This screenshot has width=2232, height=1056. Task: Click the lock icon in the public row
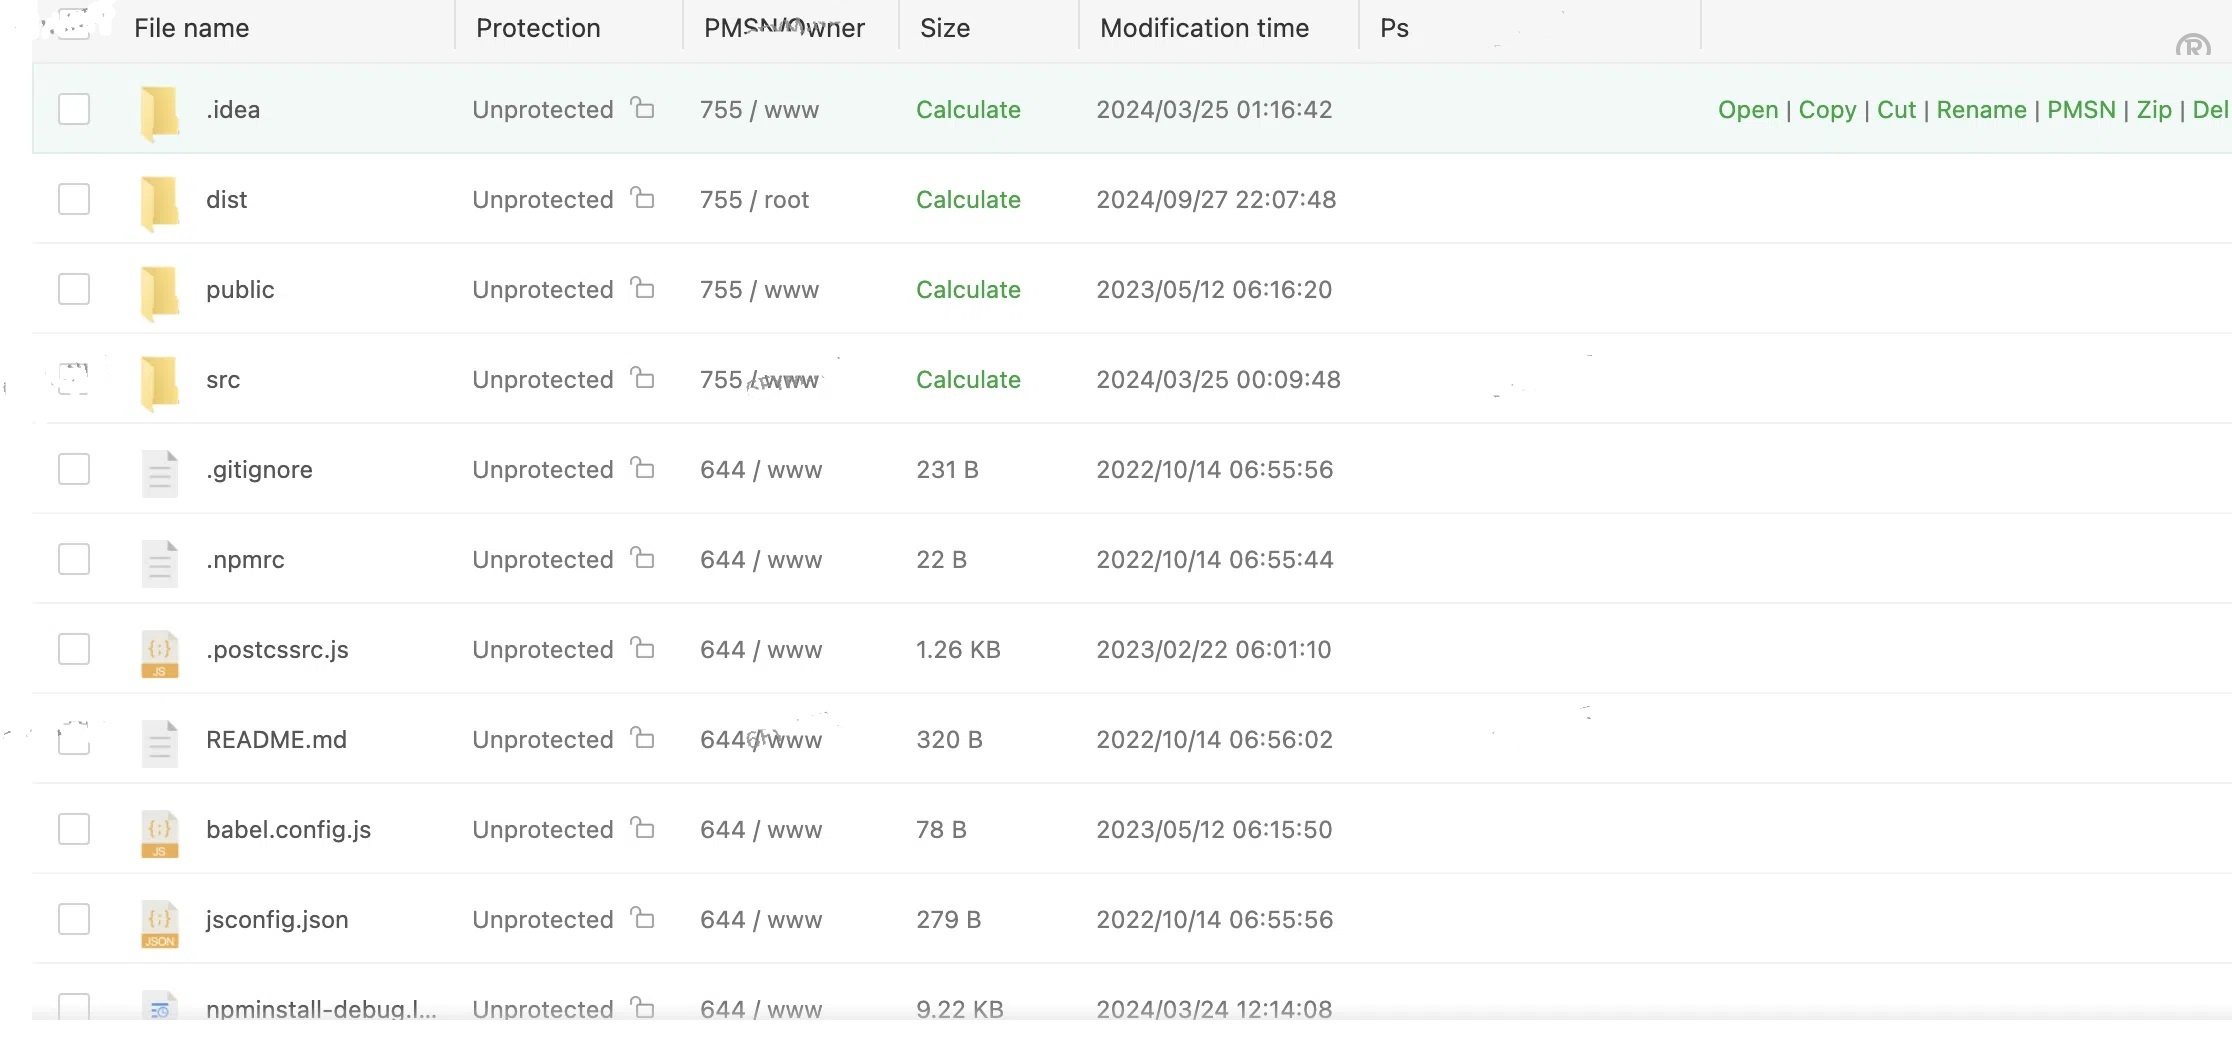click(643, 289)
